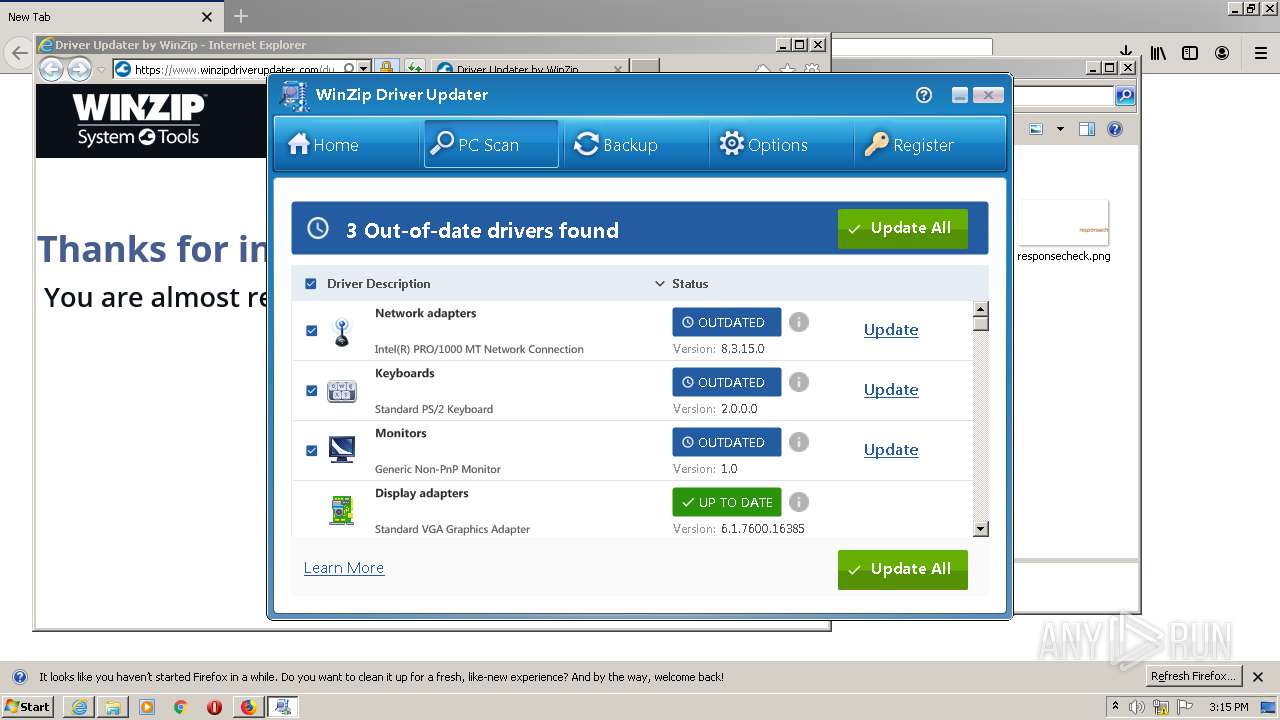The width and height of the screenshot is (1280, 720).
Task: Click Internet Explorer back button
Action: (52, 69)
